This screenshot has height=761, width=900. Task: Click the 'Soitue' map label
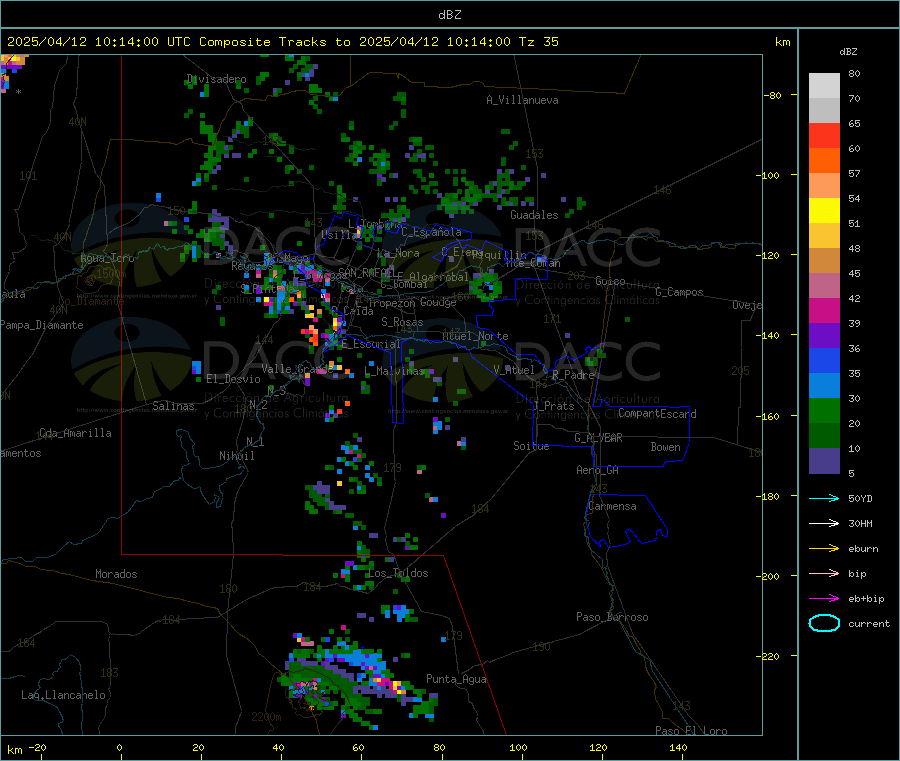(531, 445)
